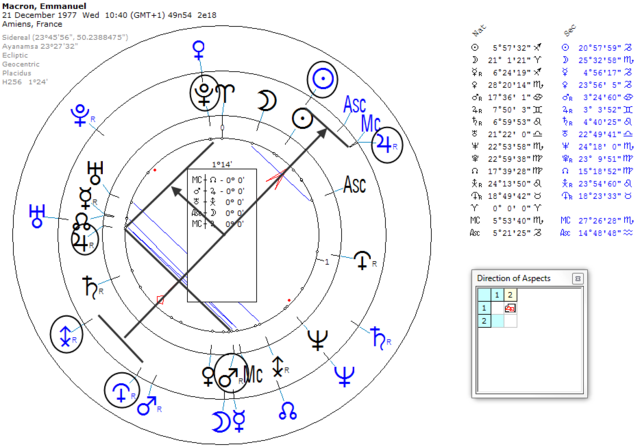Screen dimensions: 640x447
Task: Click the 'Nat' column header
Action: (479, 31)
